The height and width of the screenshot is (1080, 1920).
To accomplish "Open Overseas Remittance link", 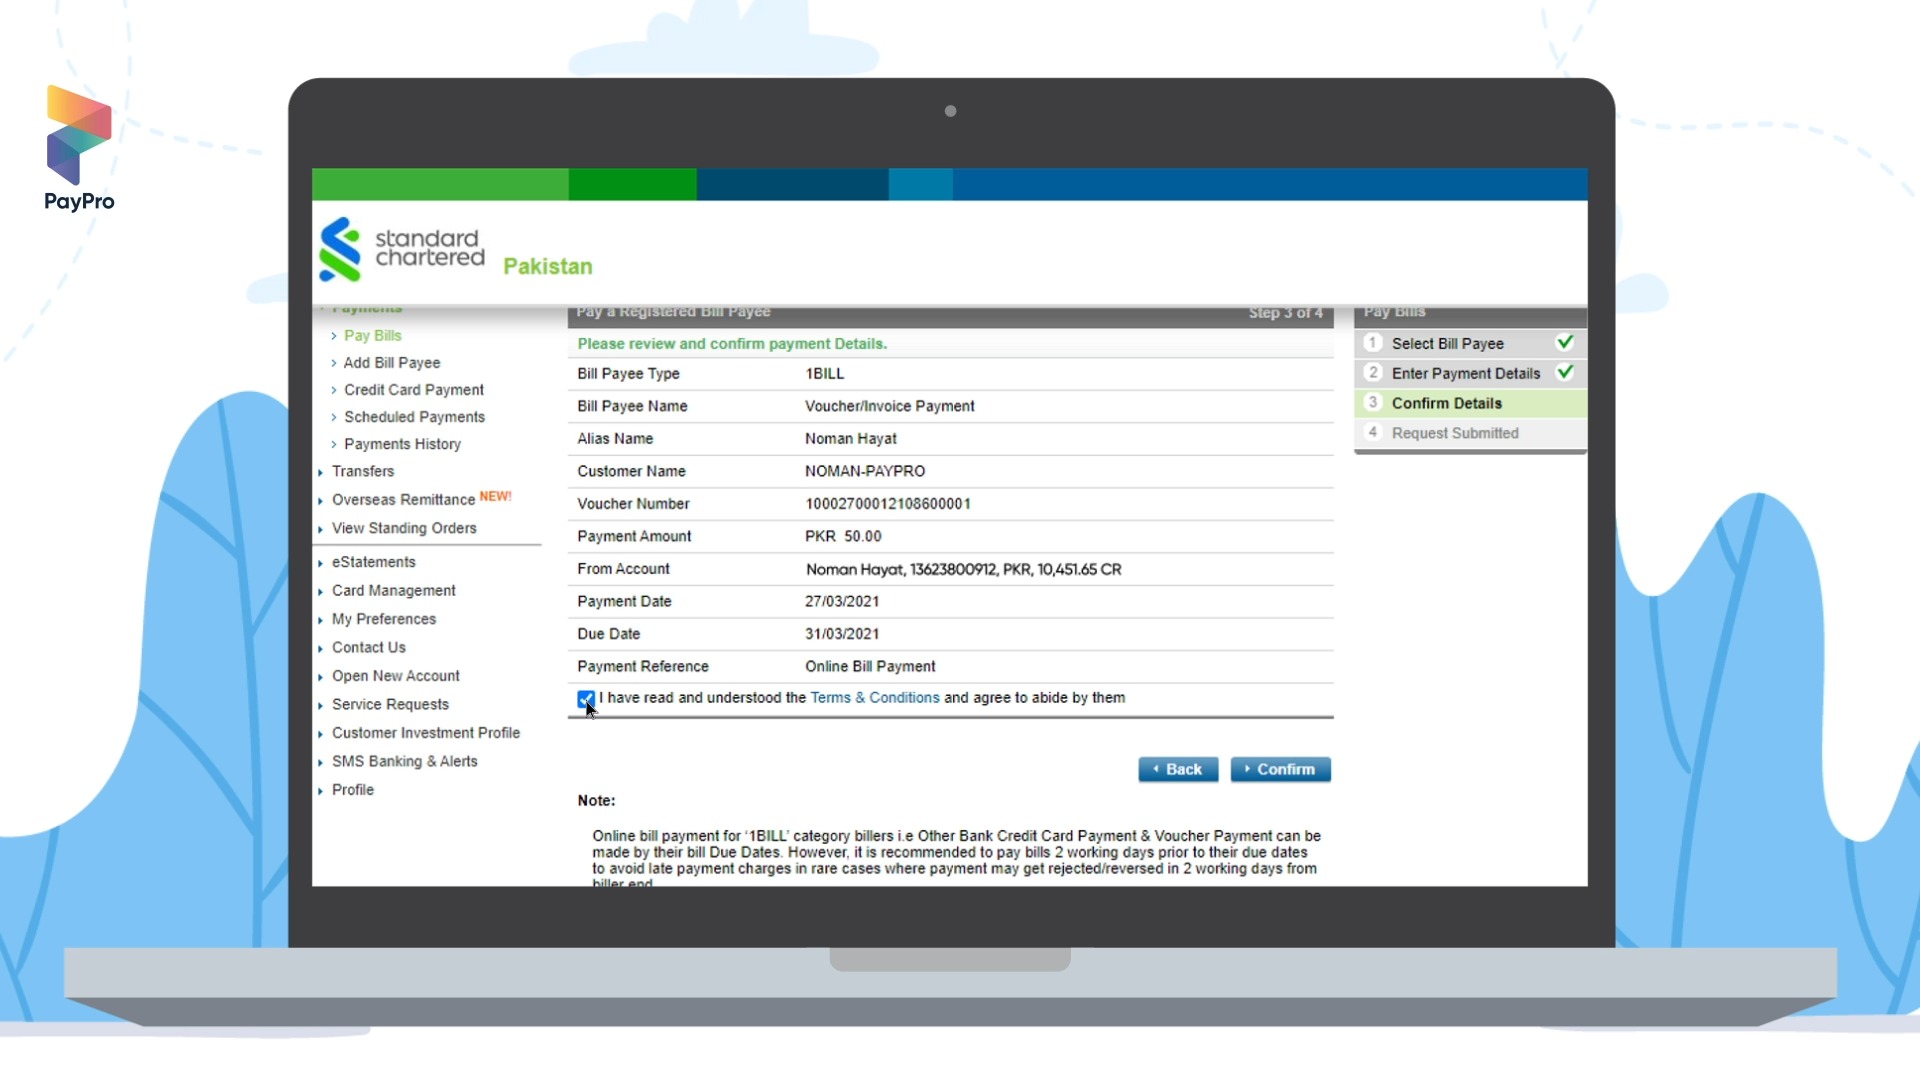I will pos(403,500).
